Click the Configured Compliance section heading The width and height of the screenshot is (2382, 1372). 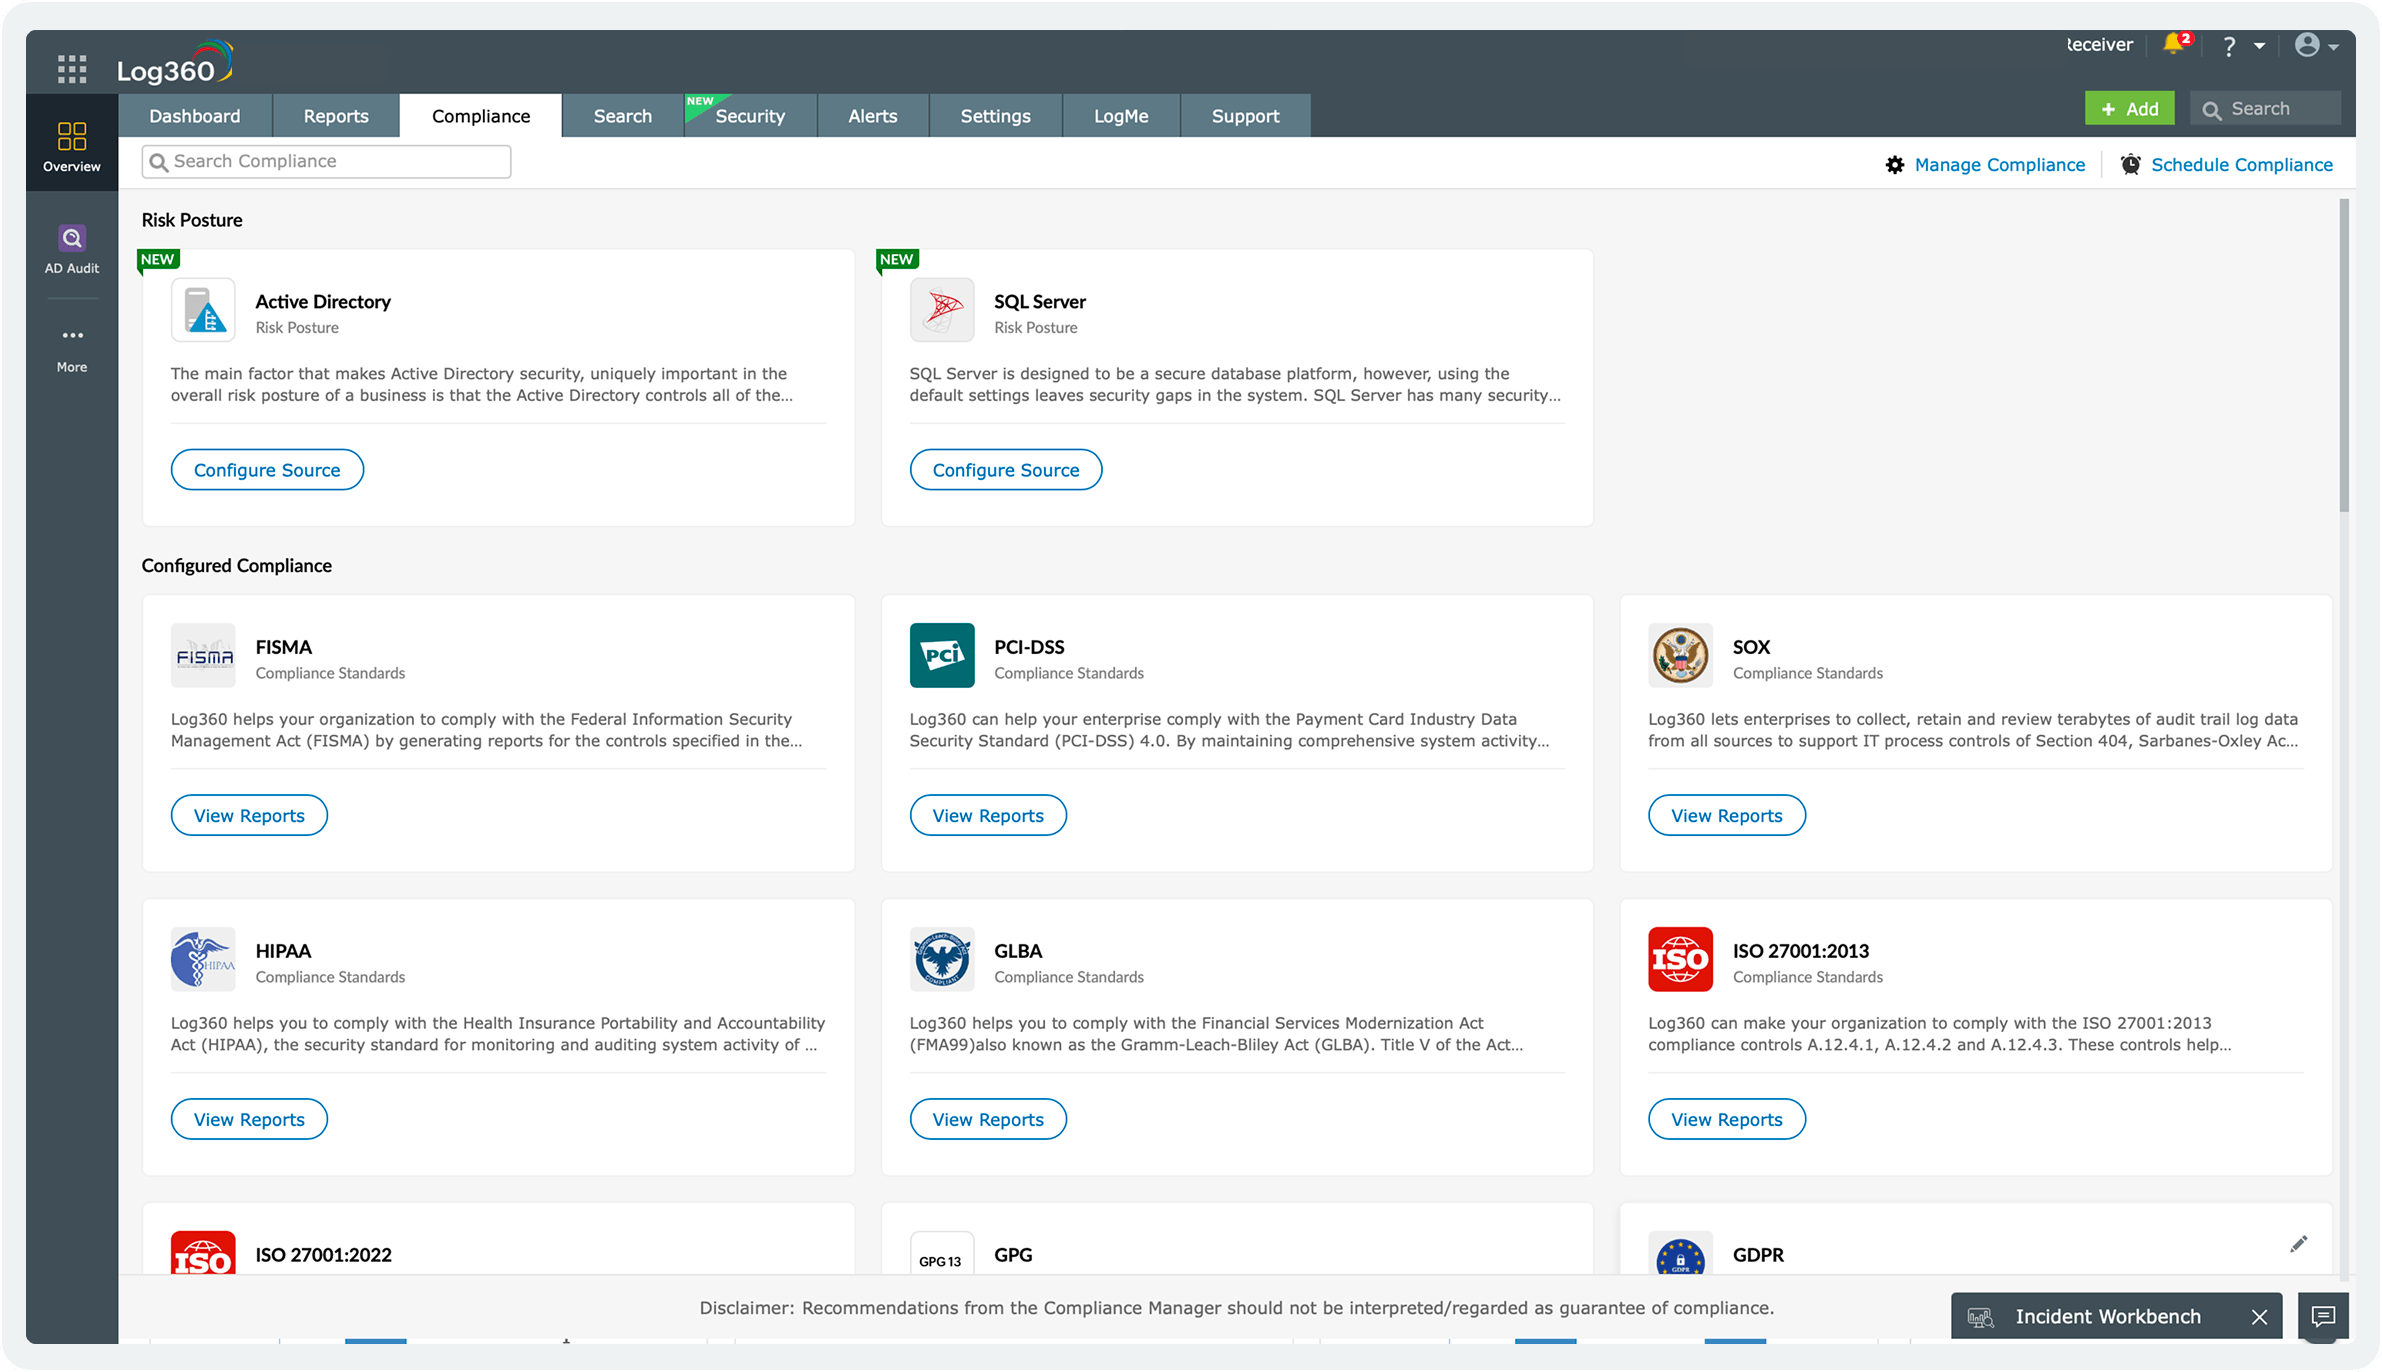(237, 566)
